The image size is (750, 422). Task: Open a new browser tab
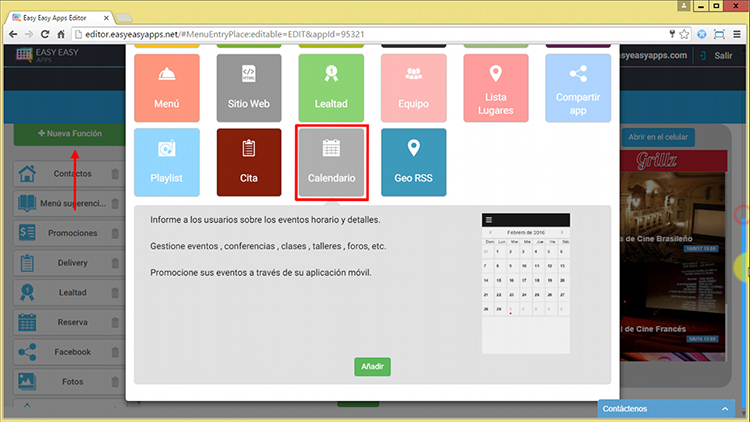124,18
